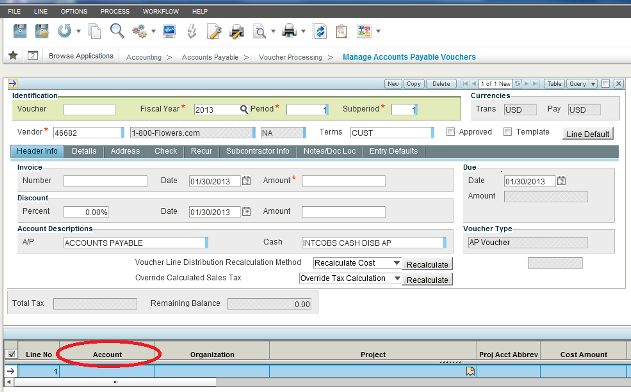Open the Due Date calendar picker
Image resolution: width=631 pixels, height=392 pixels.
pos(561,181)
